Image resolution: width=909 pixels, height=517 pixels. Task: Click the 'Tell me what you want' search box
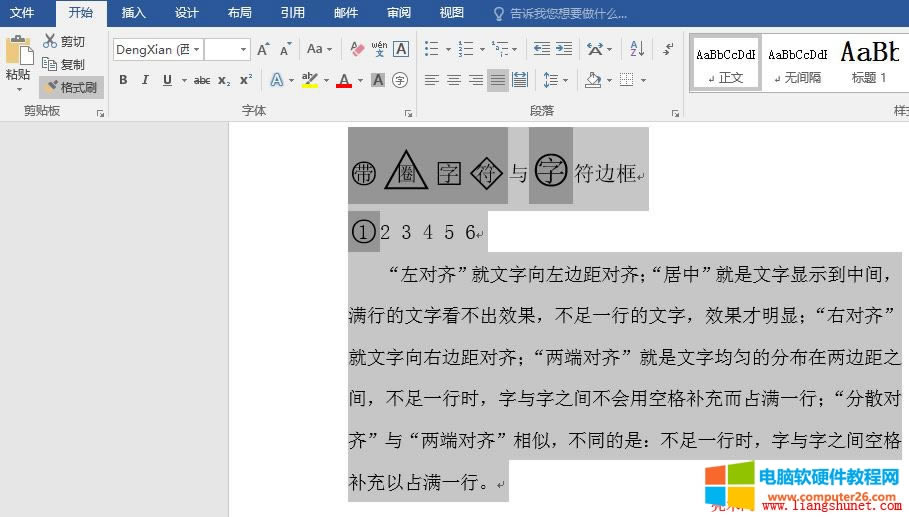point(568,14)
